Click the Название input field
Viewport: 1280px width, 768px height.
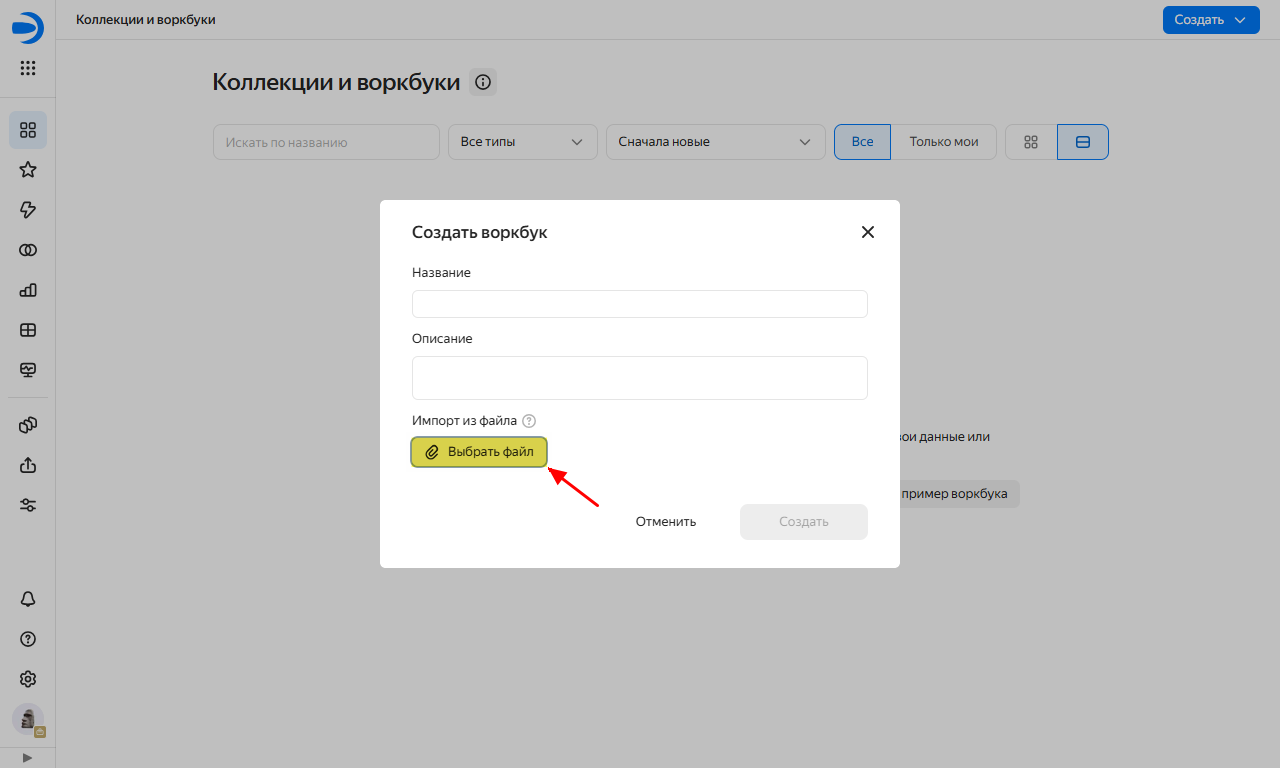pos(639,304)
